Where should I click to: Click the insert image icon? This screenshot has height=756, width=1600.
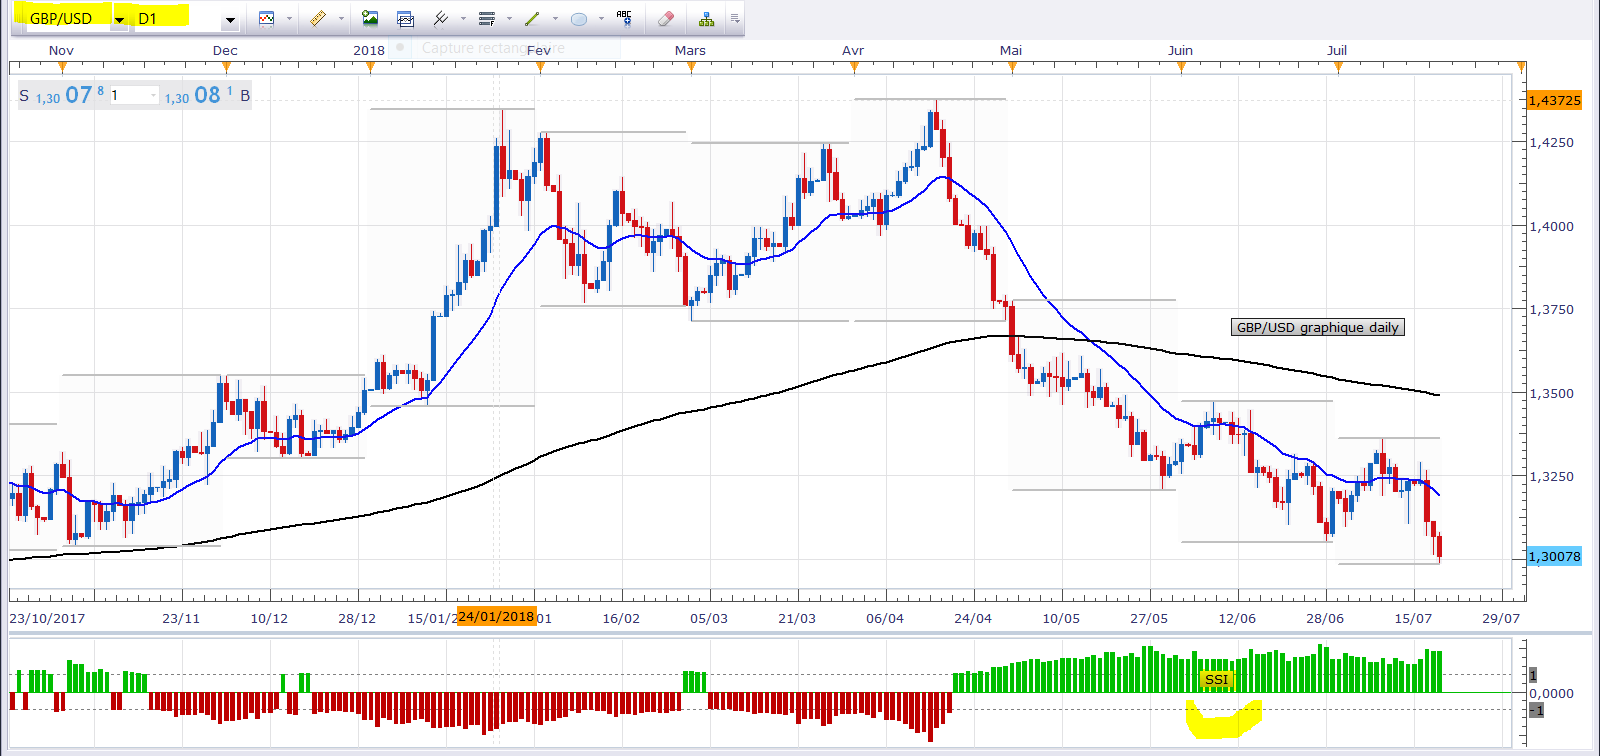pos(370,18)
